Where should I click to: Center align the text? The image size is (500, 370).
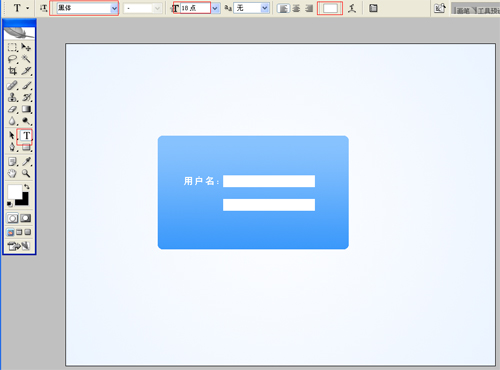pos(296,8)
